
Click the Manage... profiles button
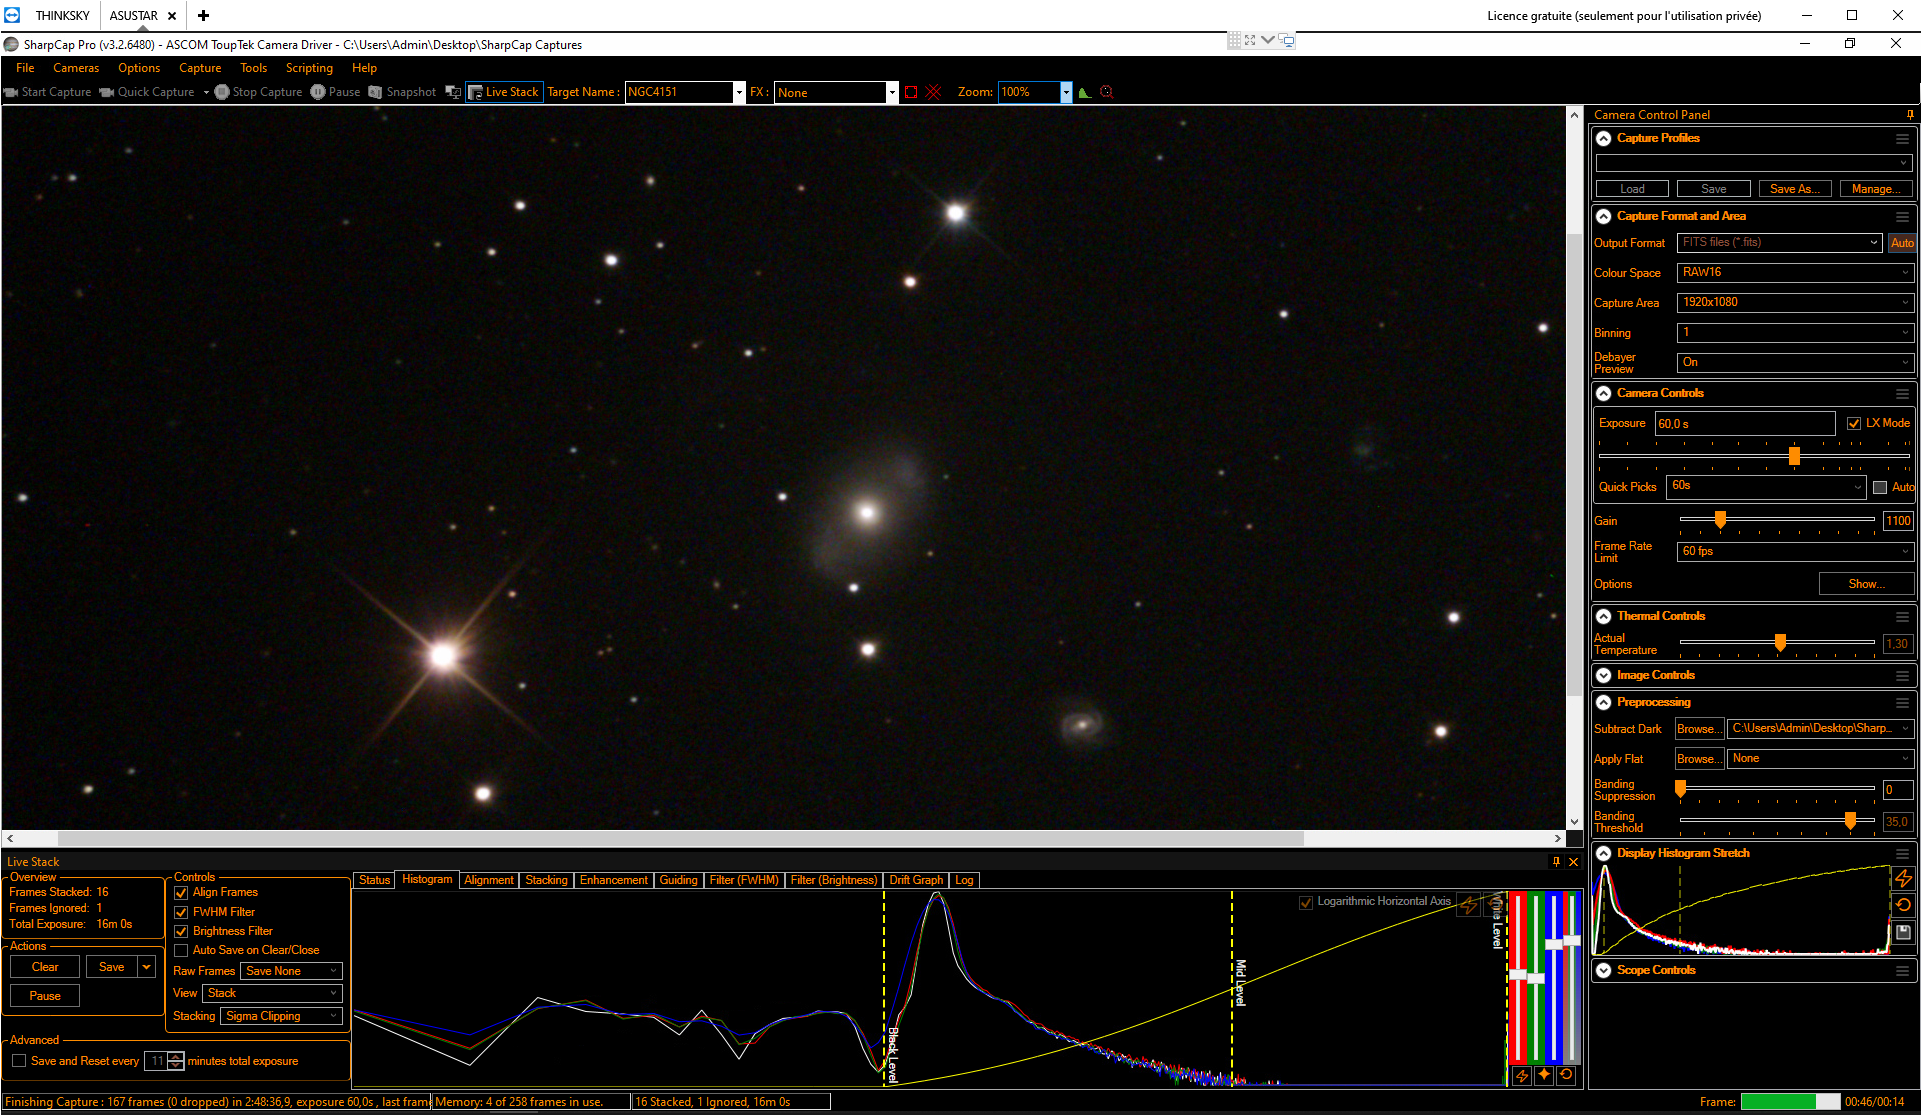(x=1876, y=189)
